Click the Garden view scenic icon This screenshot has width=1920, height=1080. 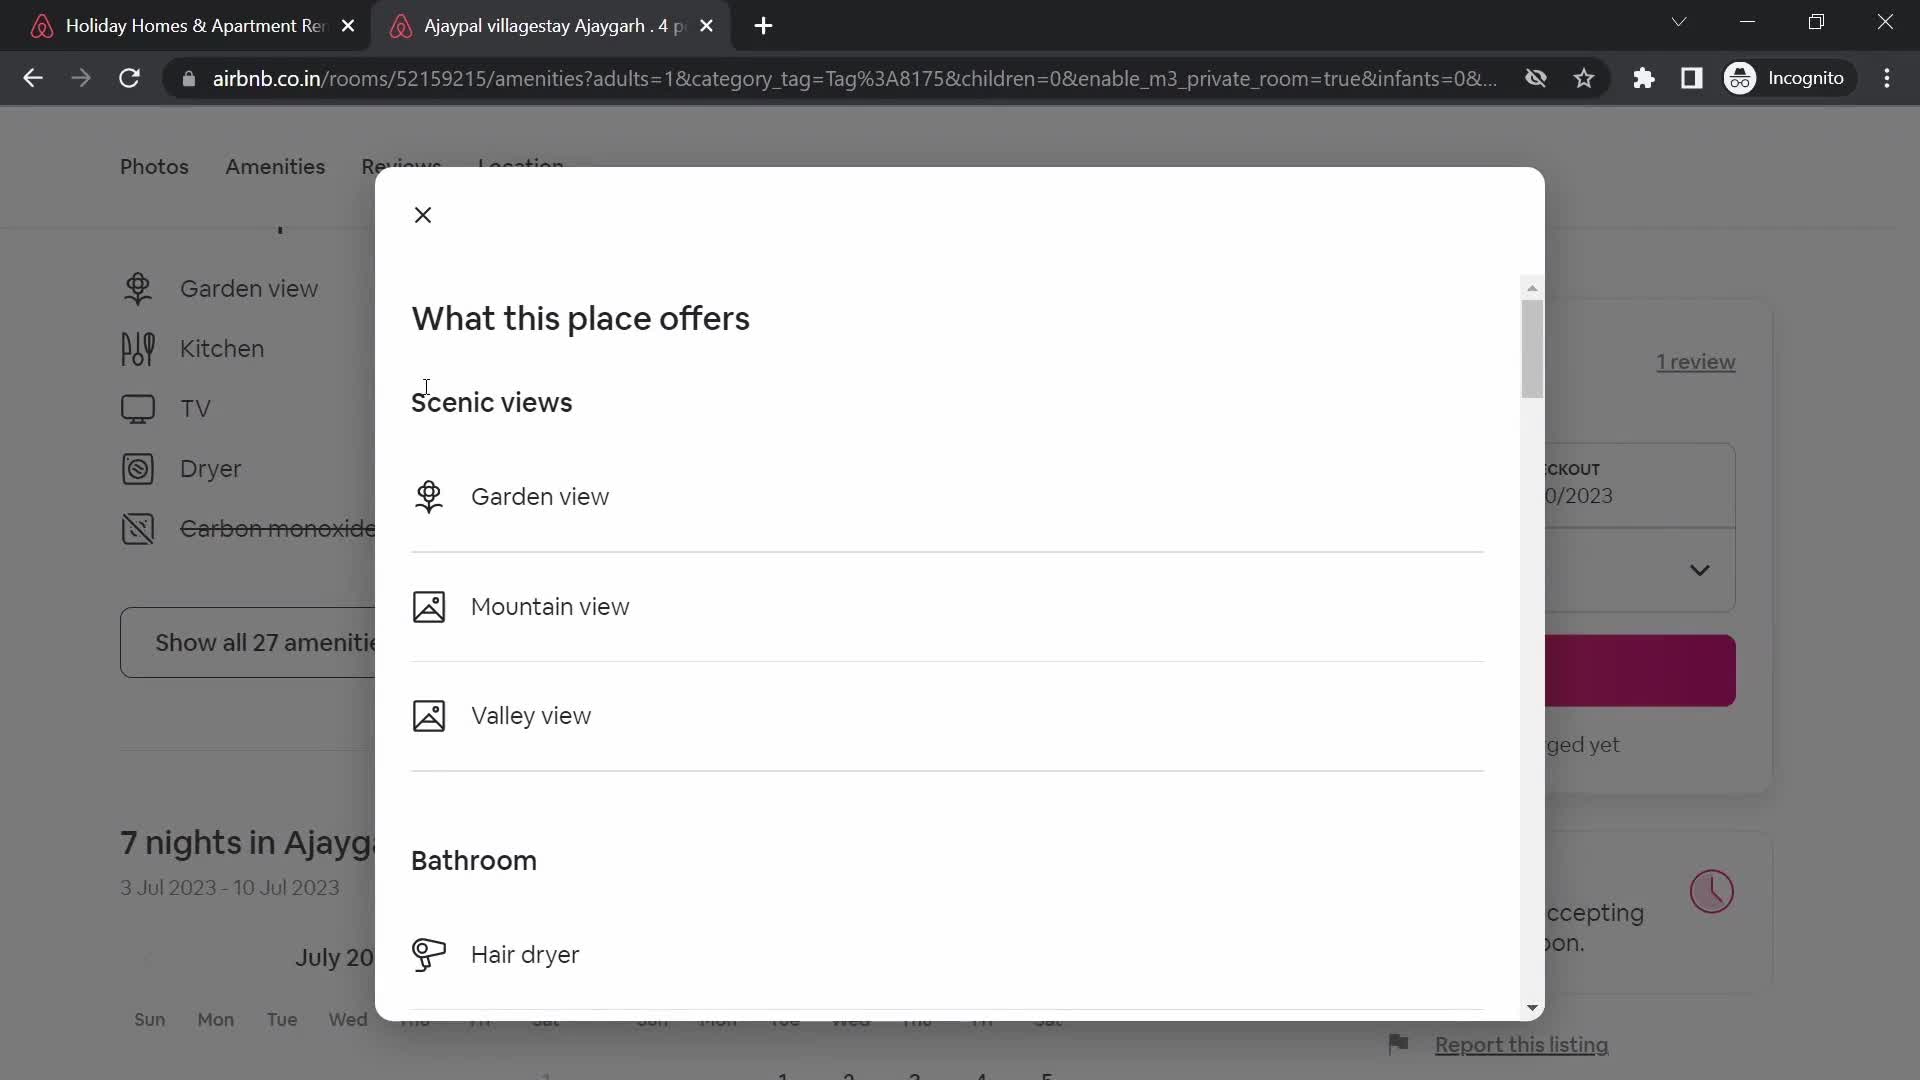click(x=431, y=498)
